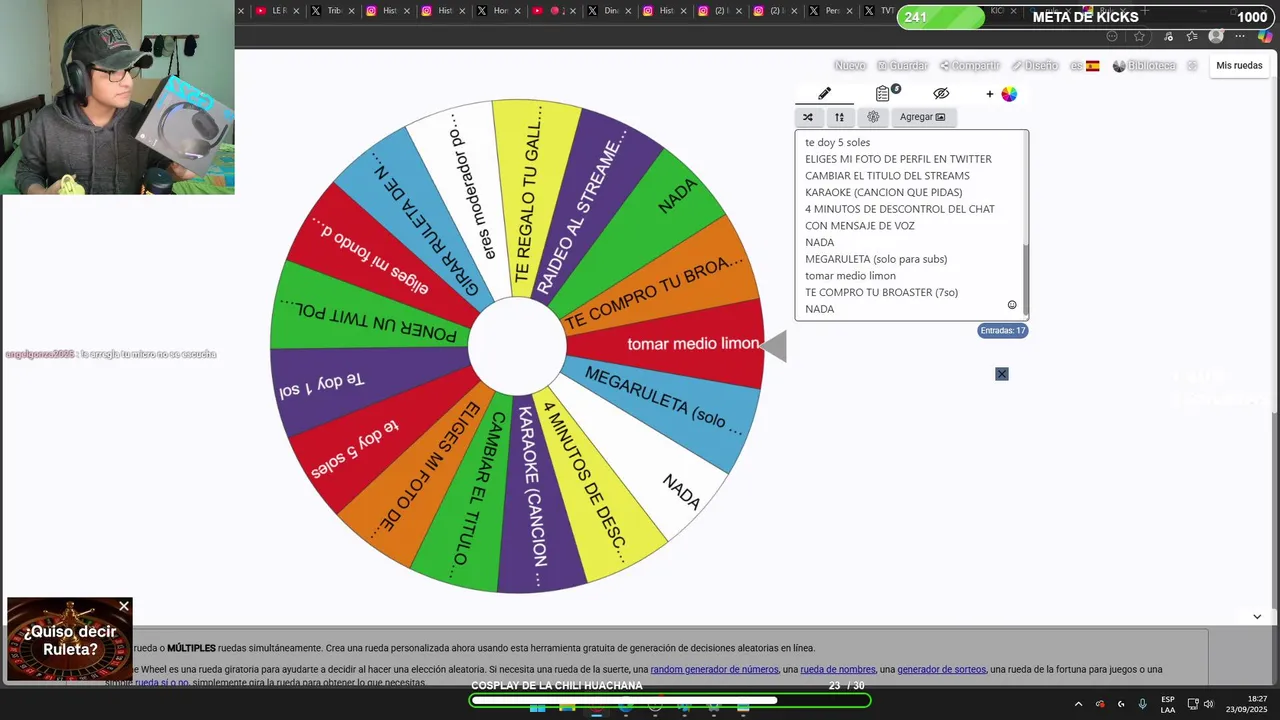Close the '¿Quiso decir Ruleta?' ad

[x=124, y=606]
